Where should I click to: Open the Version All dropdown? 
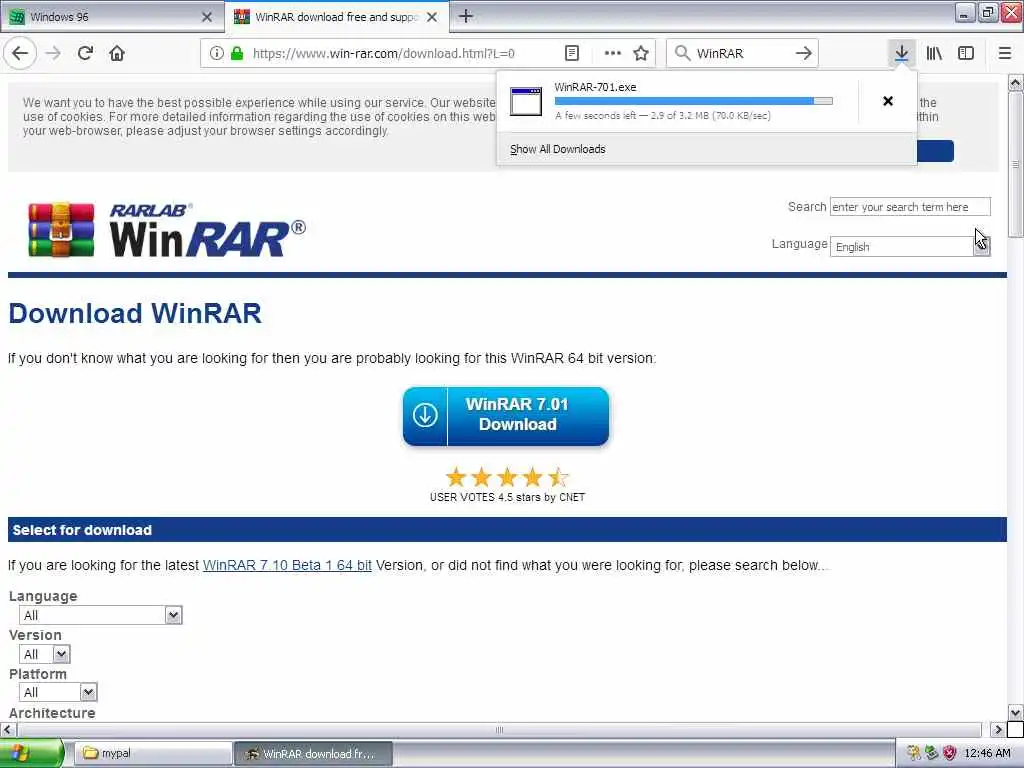click(44, 654)
